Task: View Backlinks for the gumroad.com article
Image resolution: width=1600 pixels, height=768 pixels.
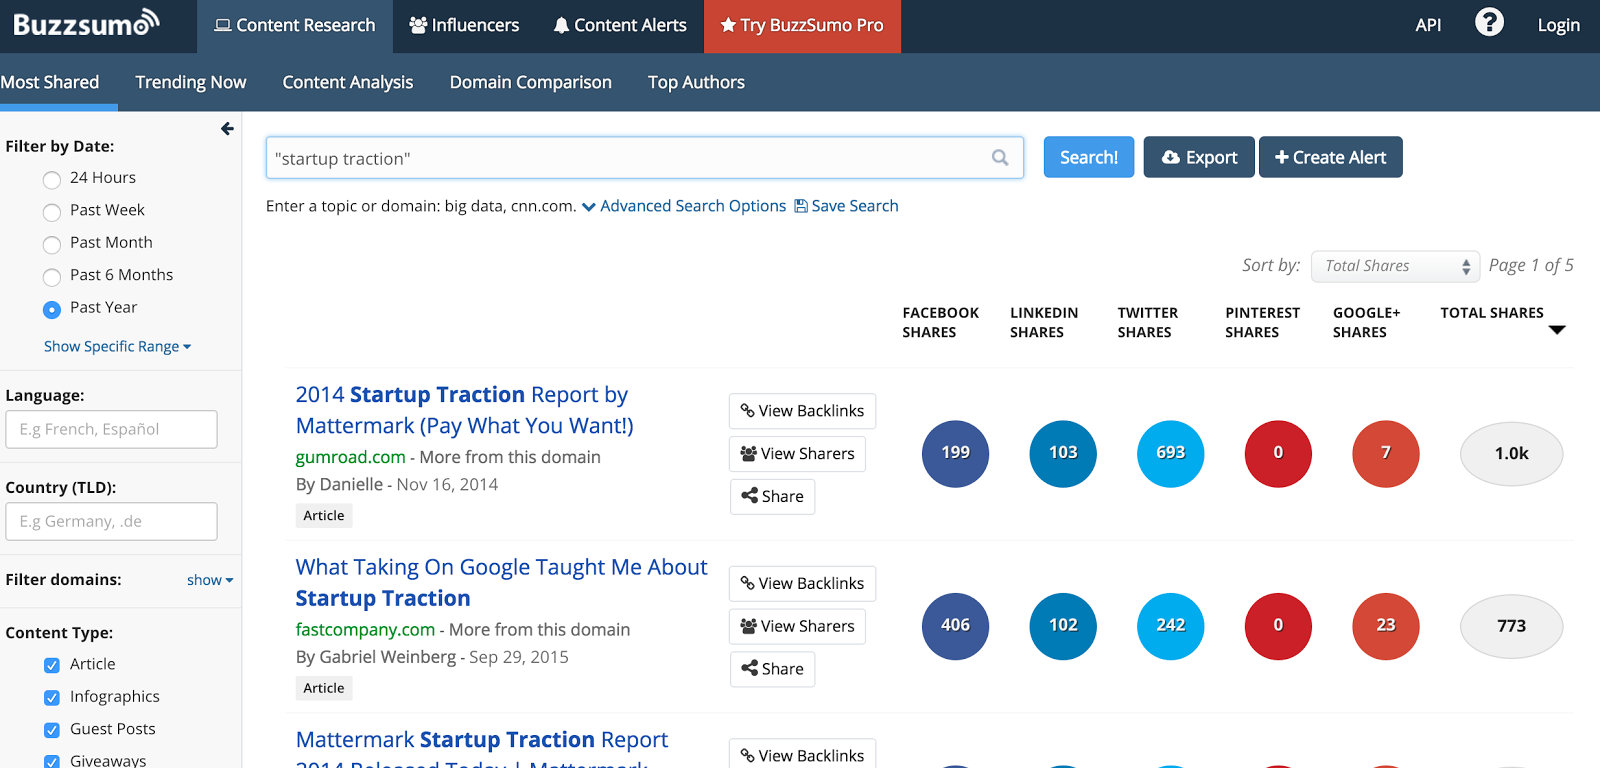Action: (x=802, y=411)
